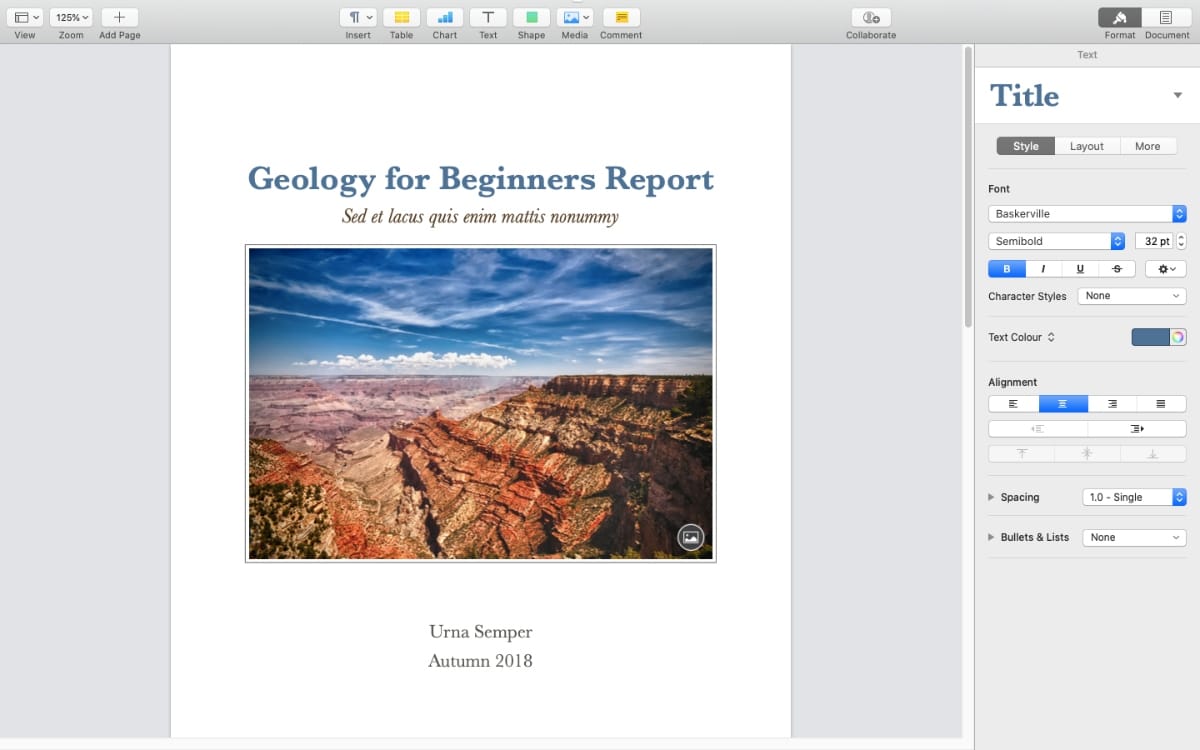This screenshot has height=750, width=1200.
Task: Open the Collaborate options
Action: coord(869,17)
